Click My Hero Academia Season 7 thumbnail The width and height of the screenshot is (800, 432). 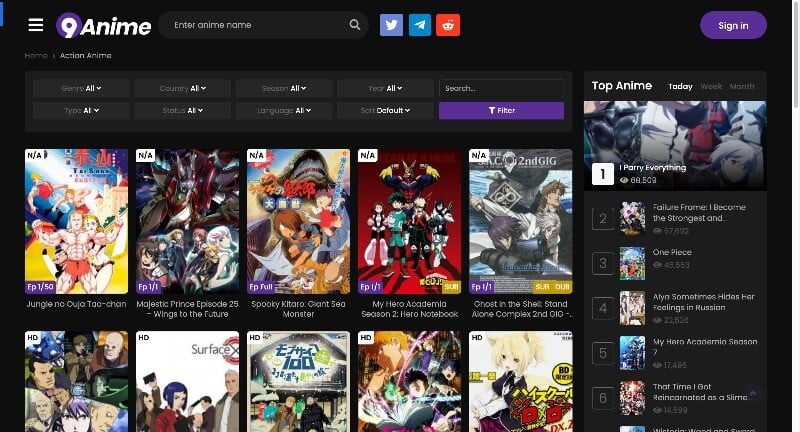(x=632, y=353)
